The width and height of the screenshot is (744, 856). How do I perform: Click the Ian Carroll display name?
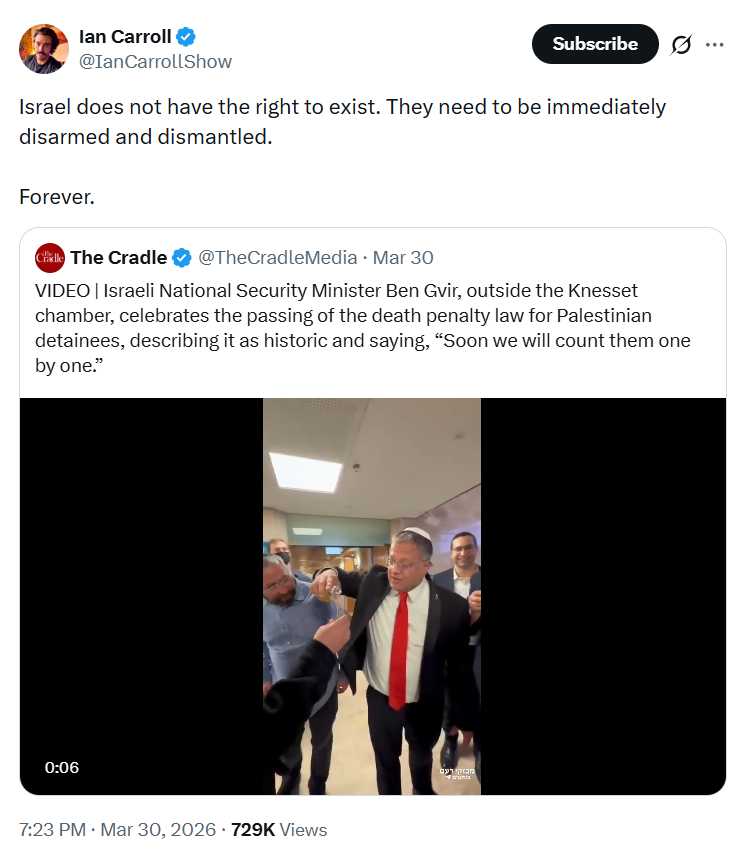tap(125, 37)
